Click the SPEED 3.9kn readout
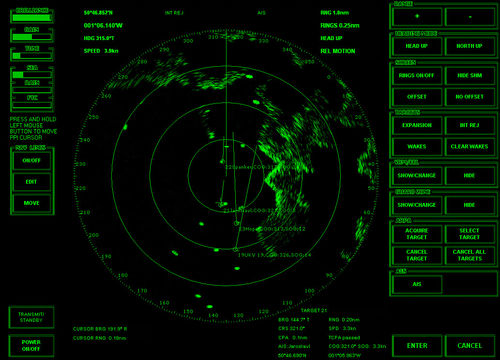Screen dimensions: 500x360 101,51
